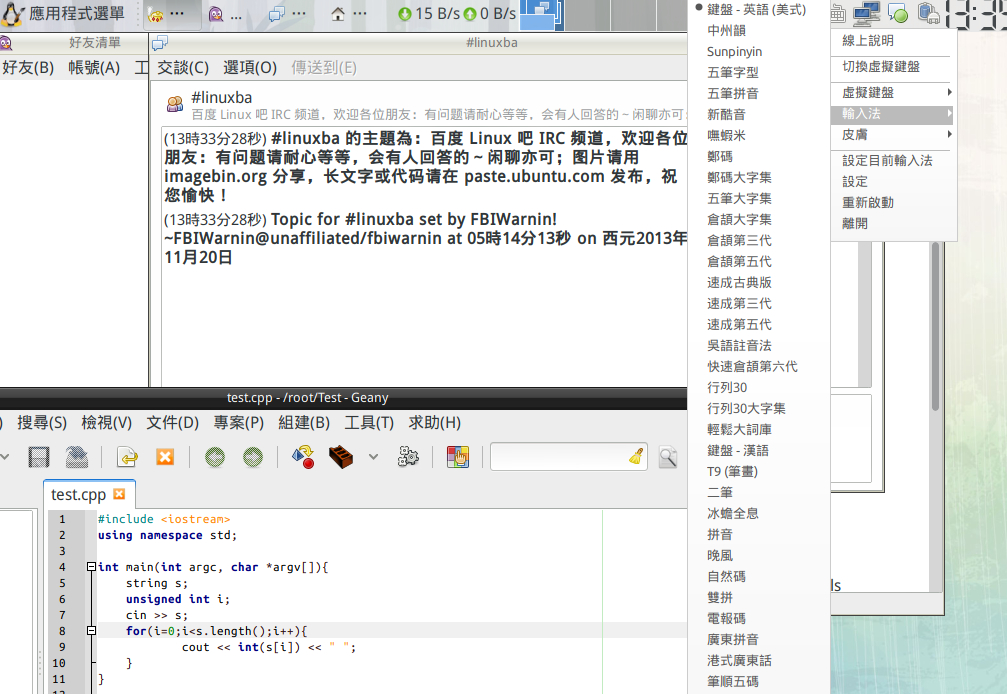Click Save file icon in Geany toolbar

39,457
